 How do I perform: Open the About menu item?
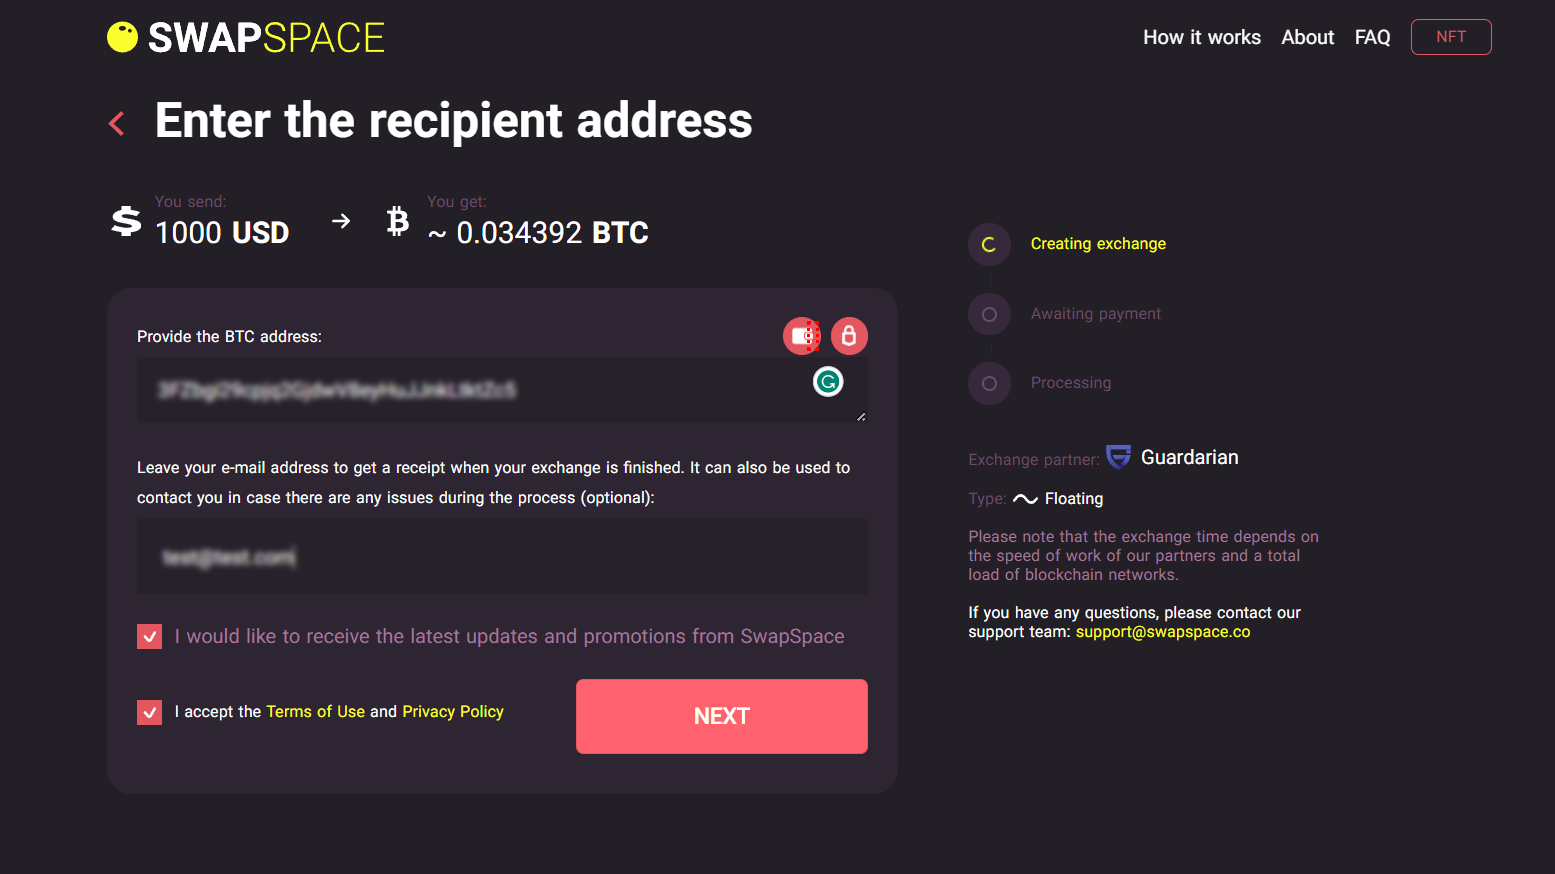(1308, 37)
